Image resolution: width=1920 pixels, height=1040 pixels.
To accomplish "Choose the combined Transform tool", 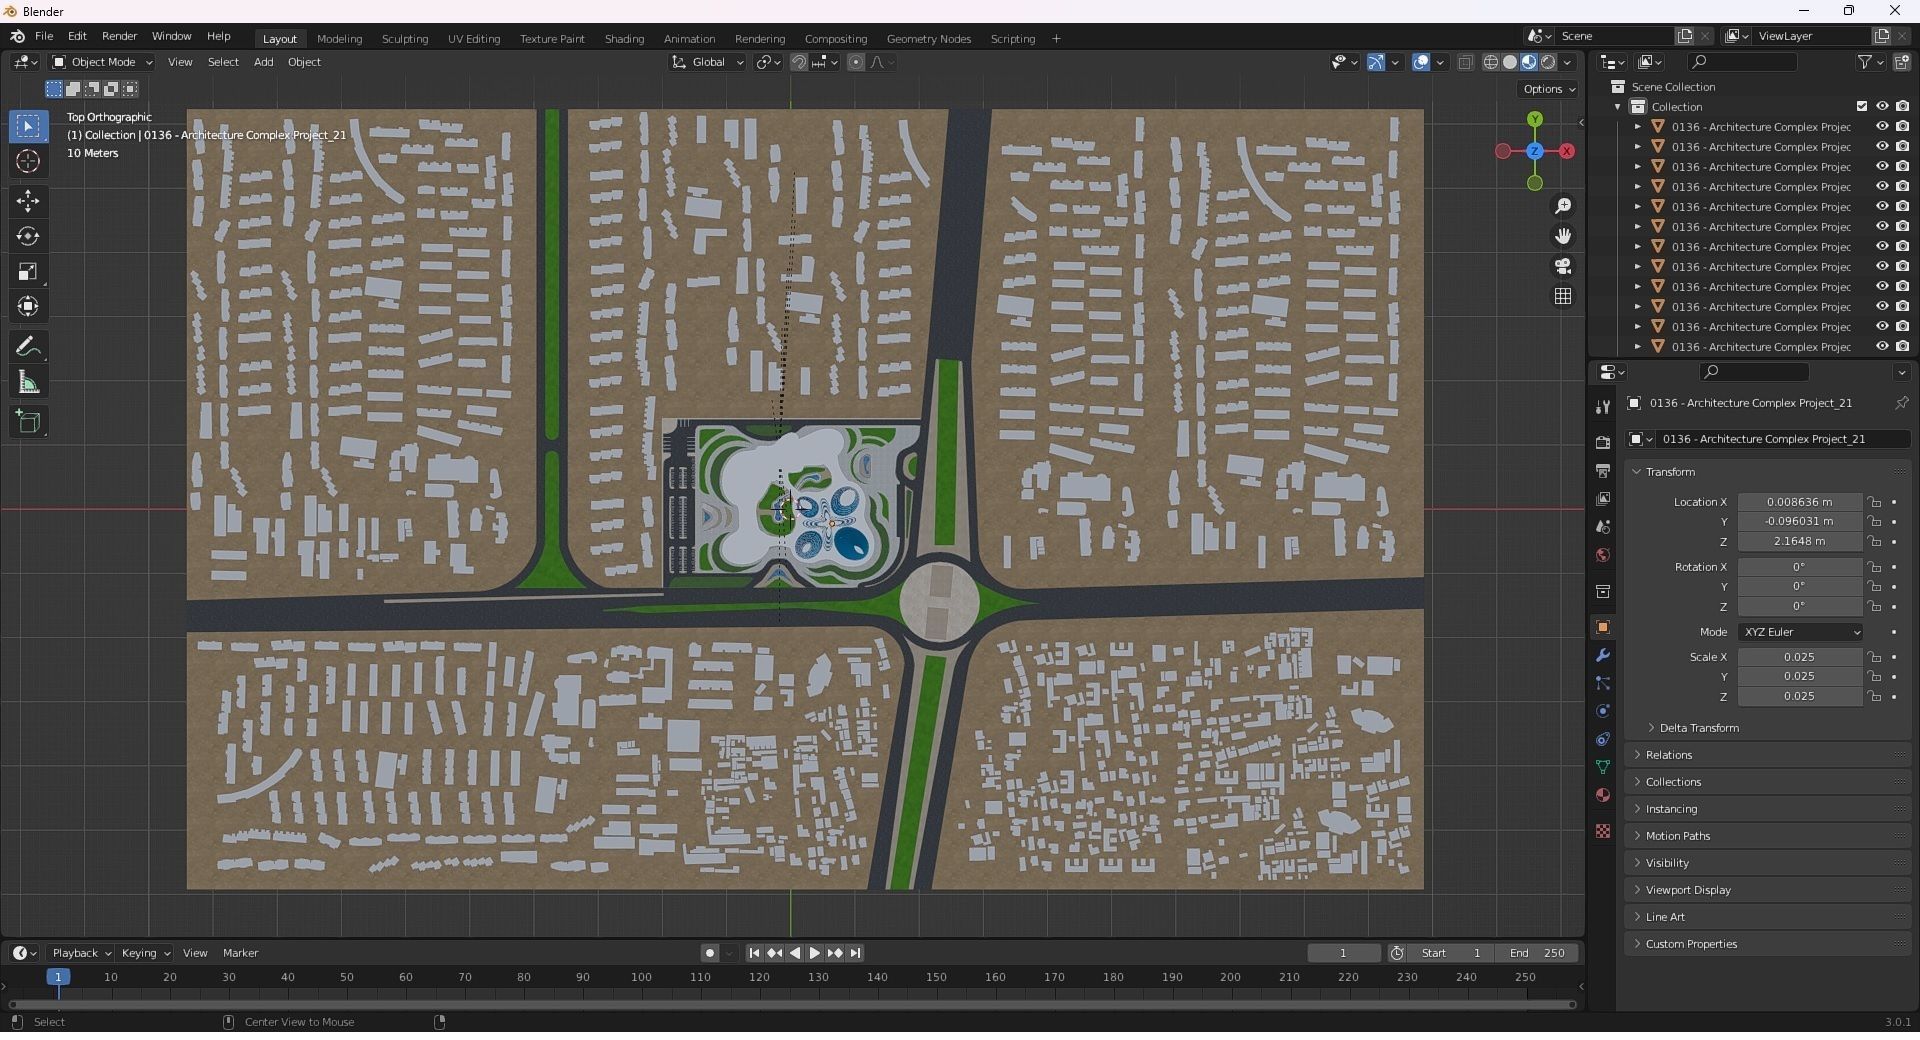I will point(28,307).
